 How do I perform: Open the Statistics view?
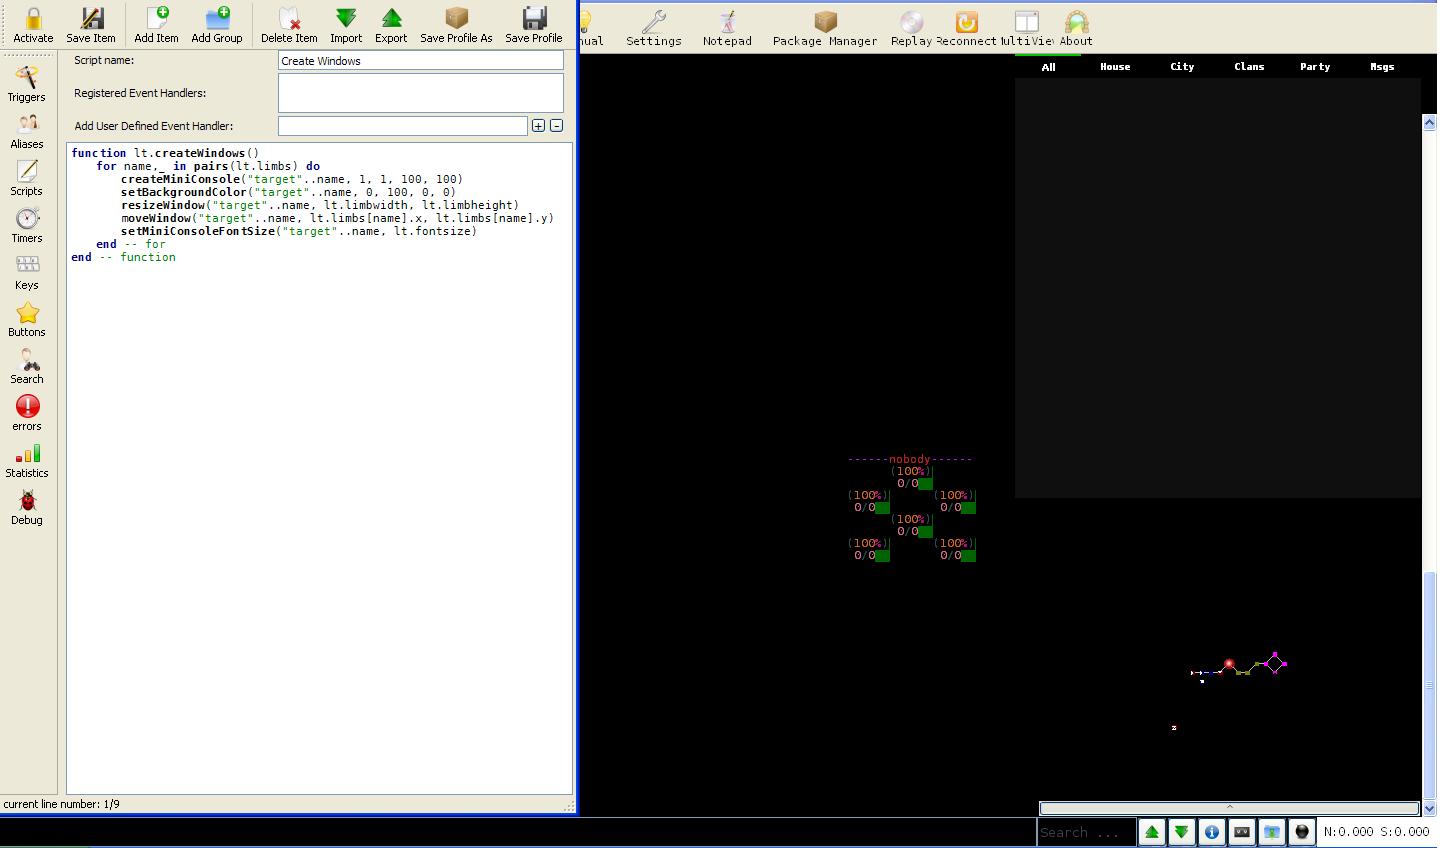tap(27, 460)
